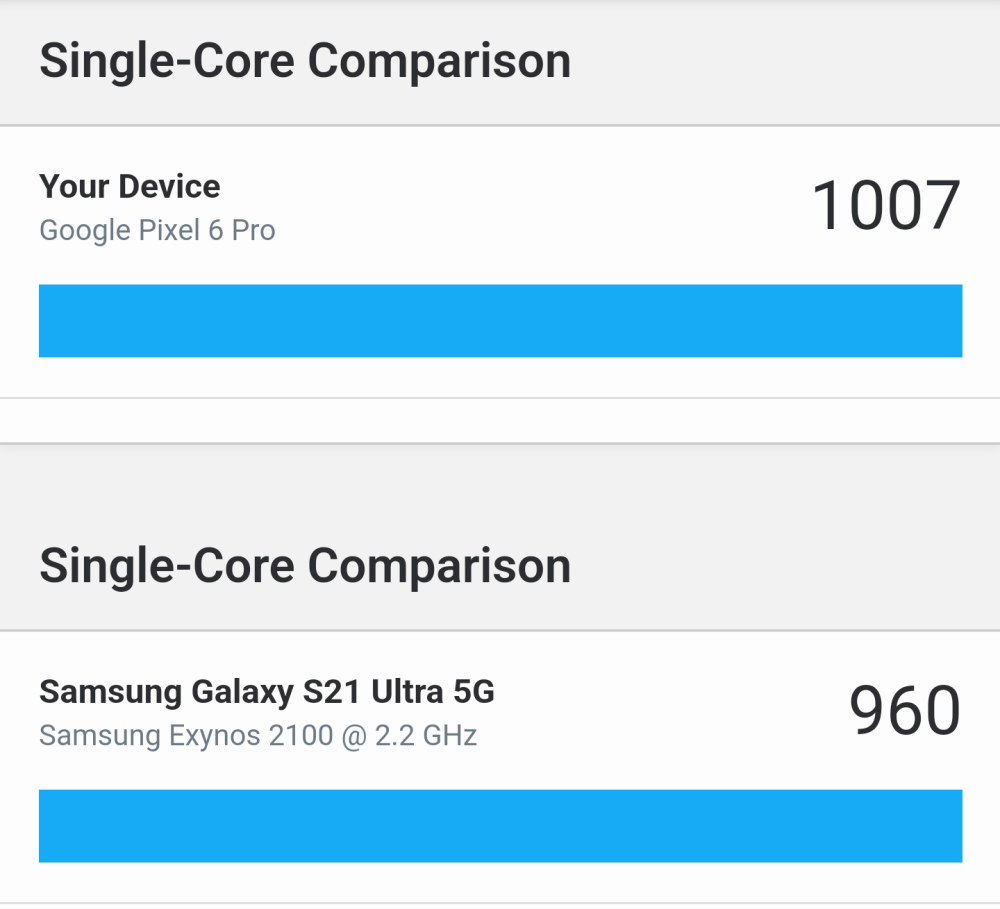
Task: Click the 960 single-core score
Action: pos(904,711)
